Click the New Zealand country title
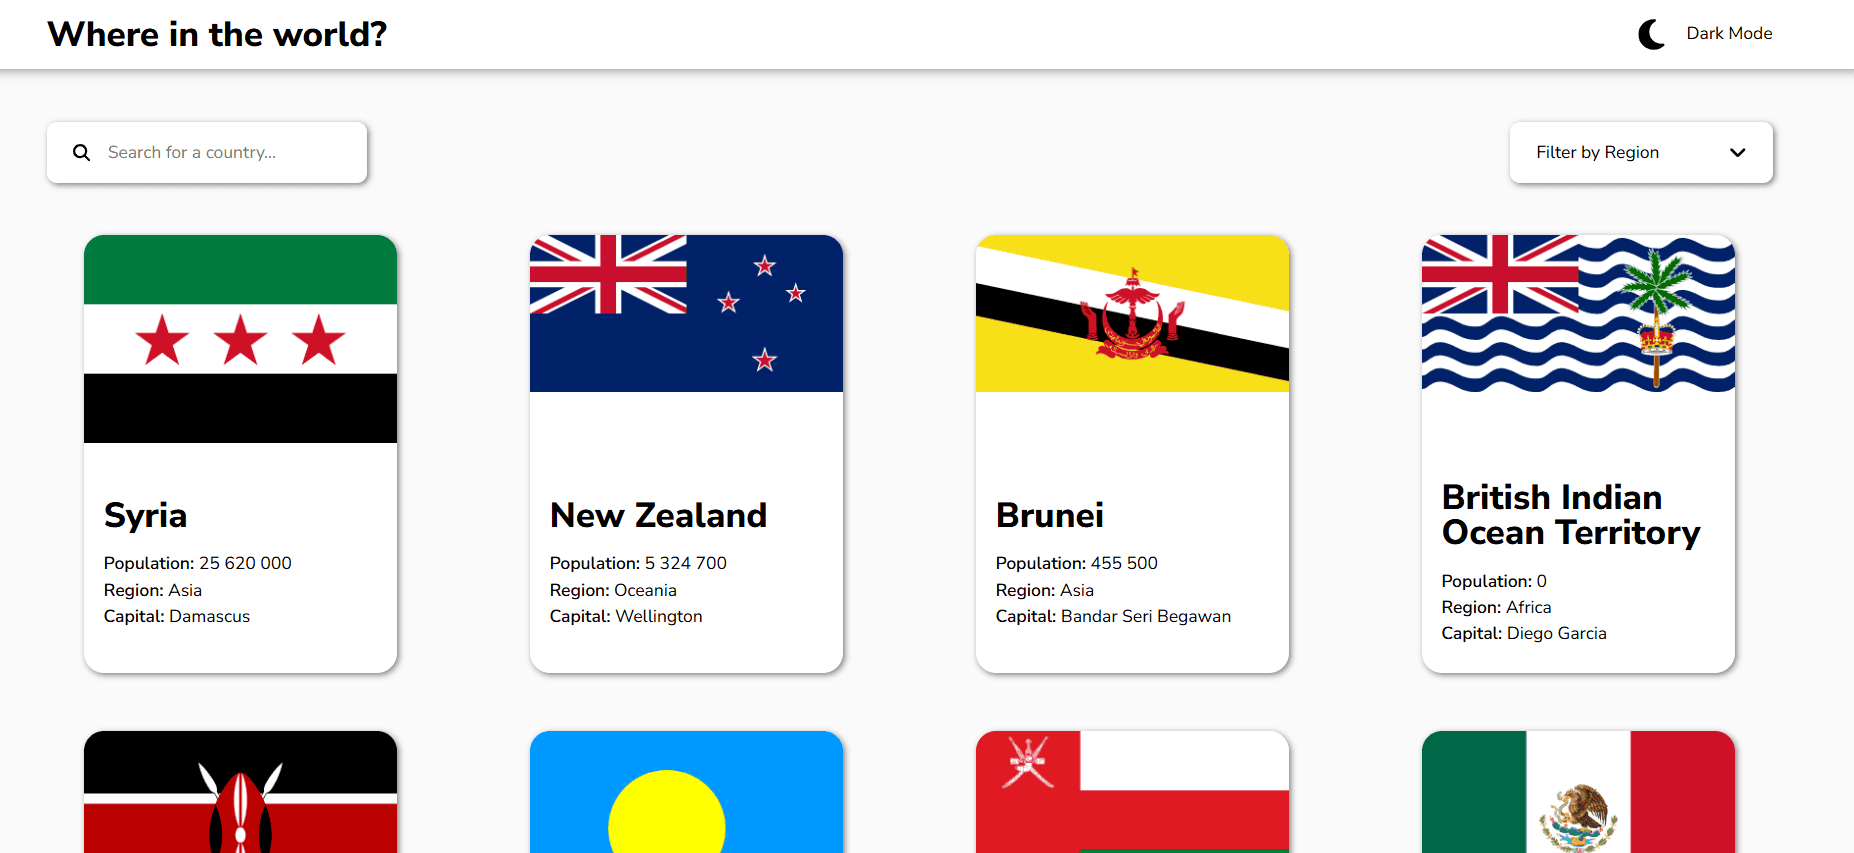Screen dimensions: 1854x853 pyautogui.click(x=658, y=515)
